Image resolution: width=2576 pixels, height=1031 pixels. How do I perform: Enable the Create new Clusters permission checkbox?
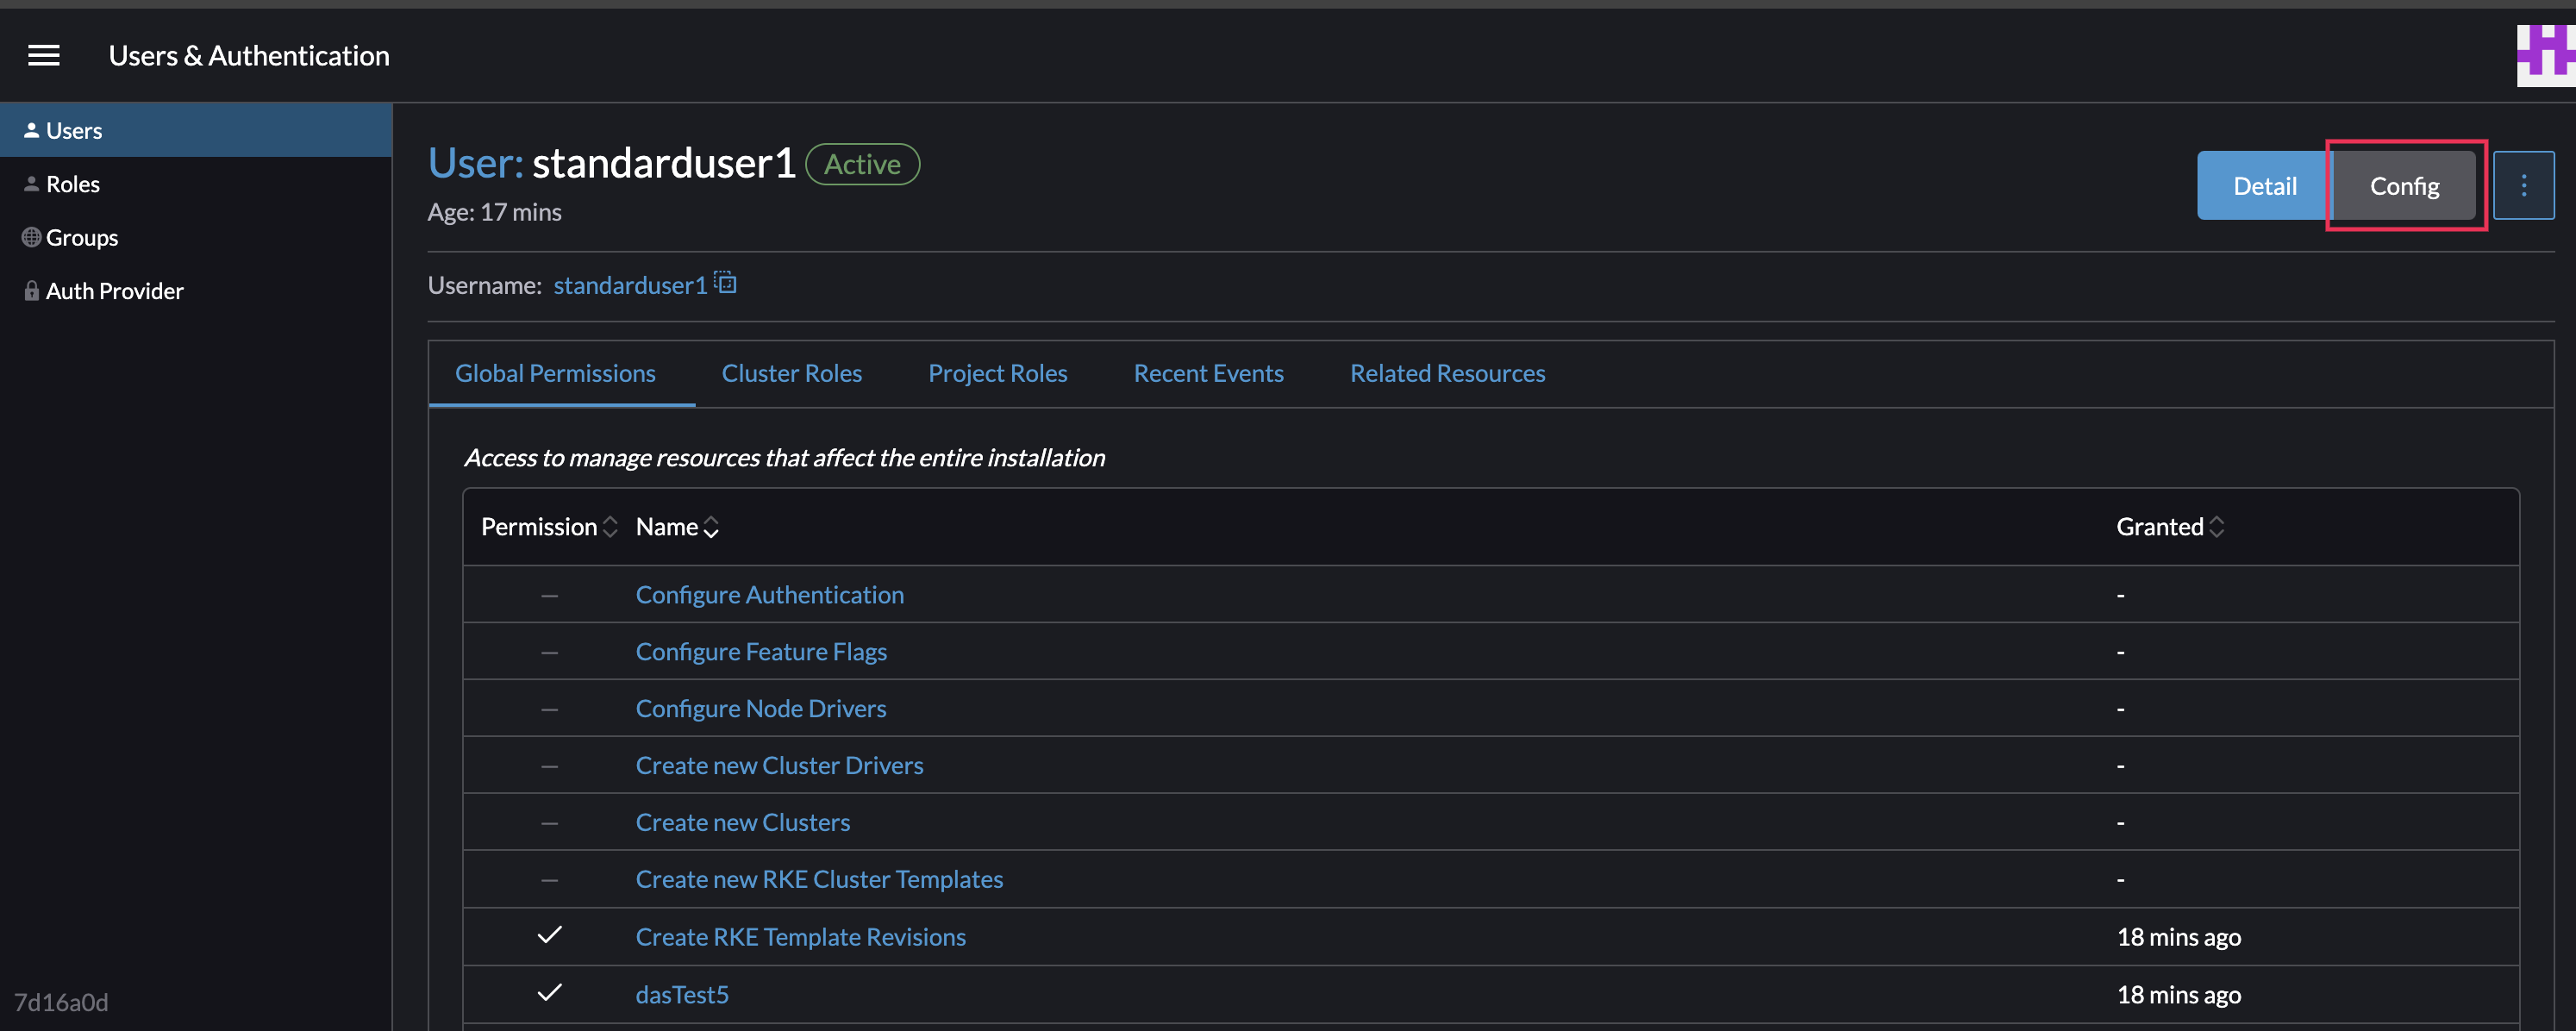[549, 822]
